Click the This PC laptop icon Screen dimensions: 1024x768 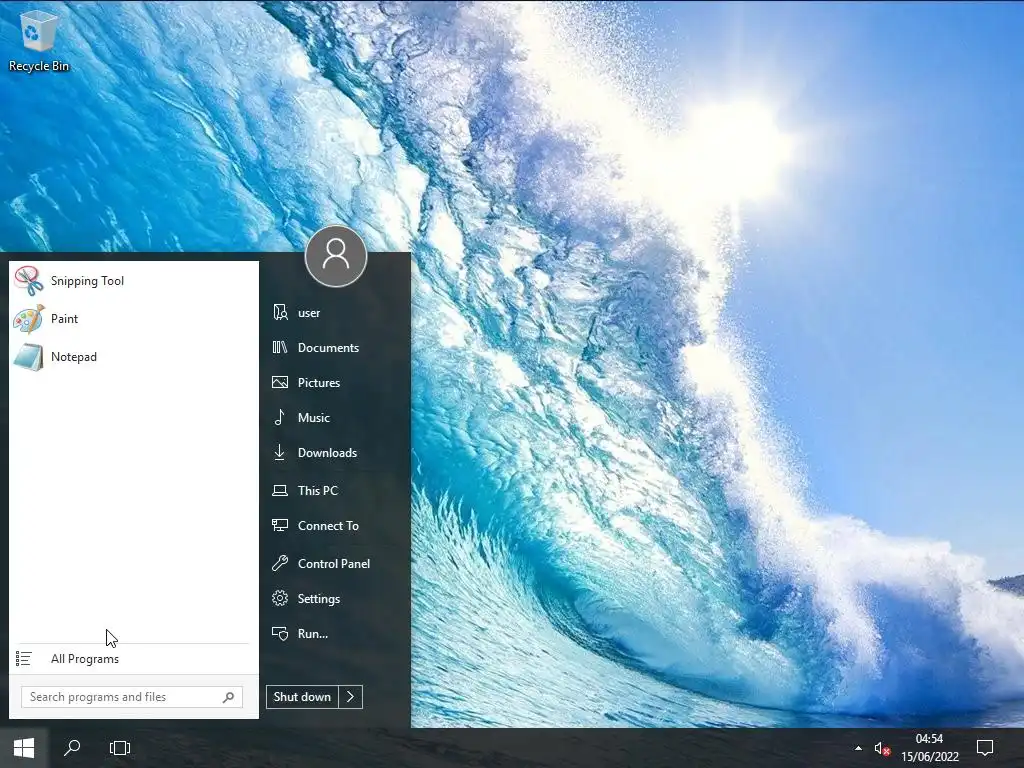[x=280, y=490]
